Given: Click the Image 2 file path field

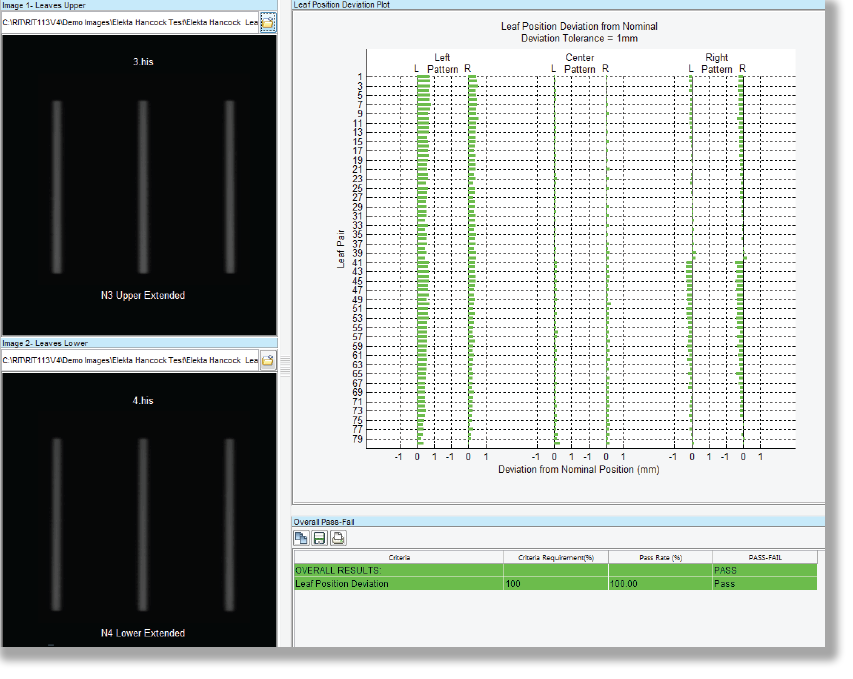Looking at the screenshot, I should 130,360.
